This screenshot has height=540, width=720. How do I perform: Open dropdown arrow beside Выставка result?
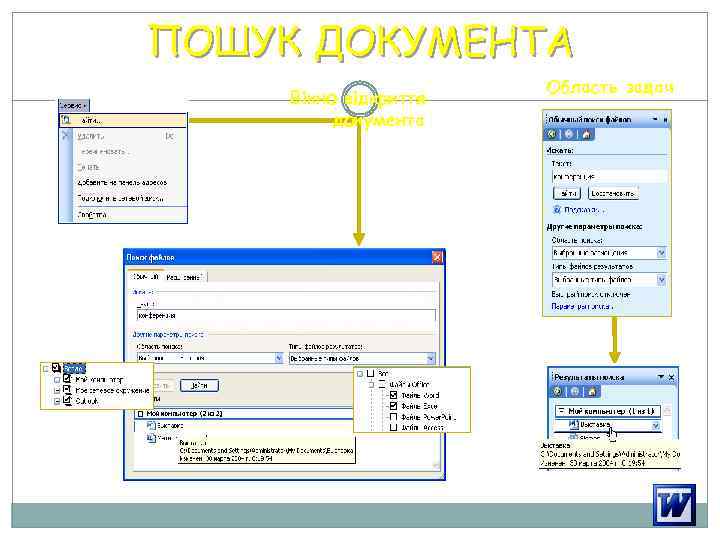(656, 426)
